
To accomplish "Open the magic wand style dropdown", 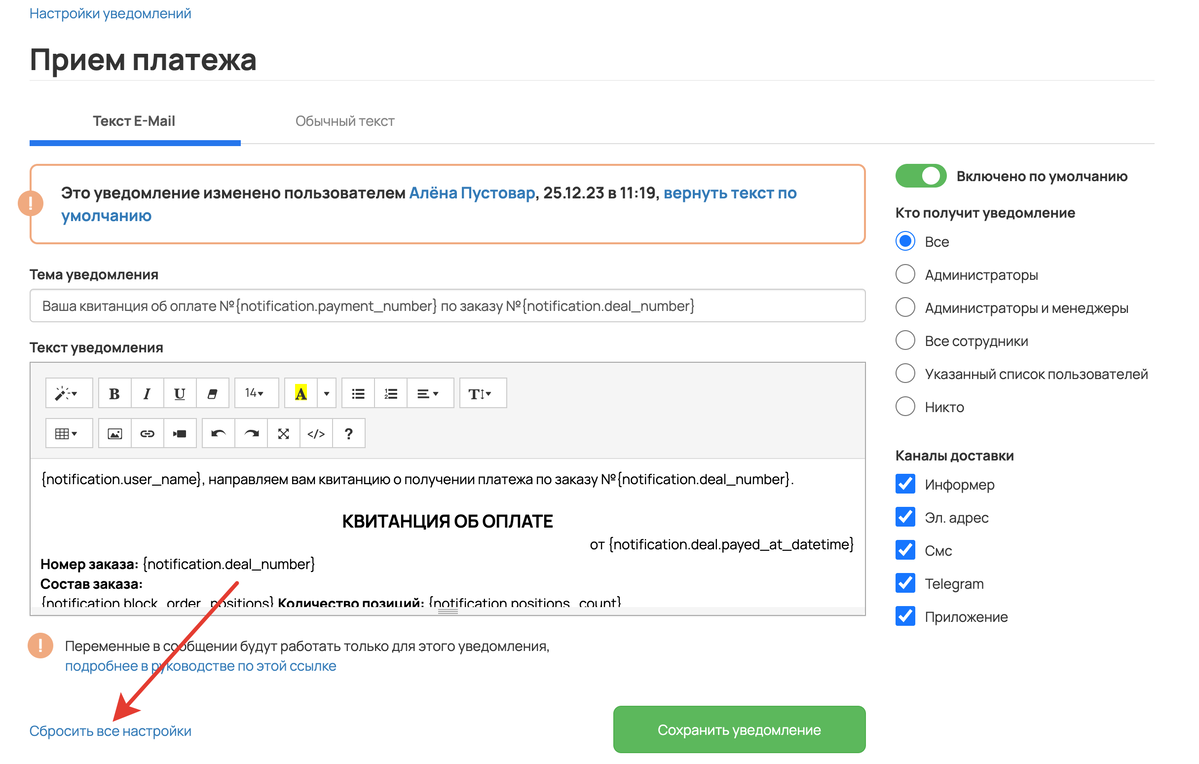I will (69, 393).
